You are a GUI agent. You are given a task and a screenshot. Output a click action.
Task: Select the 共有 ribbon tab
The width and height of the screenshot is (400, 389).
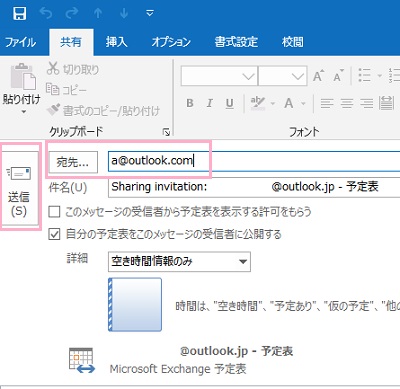71,42
